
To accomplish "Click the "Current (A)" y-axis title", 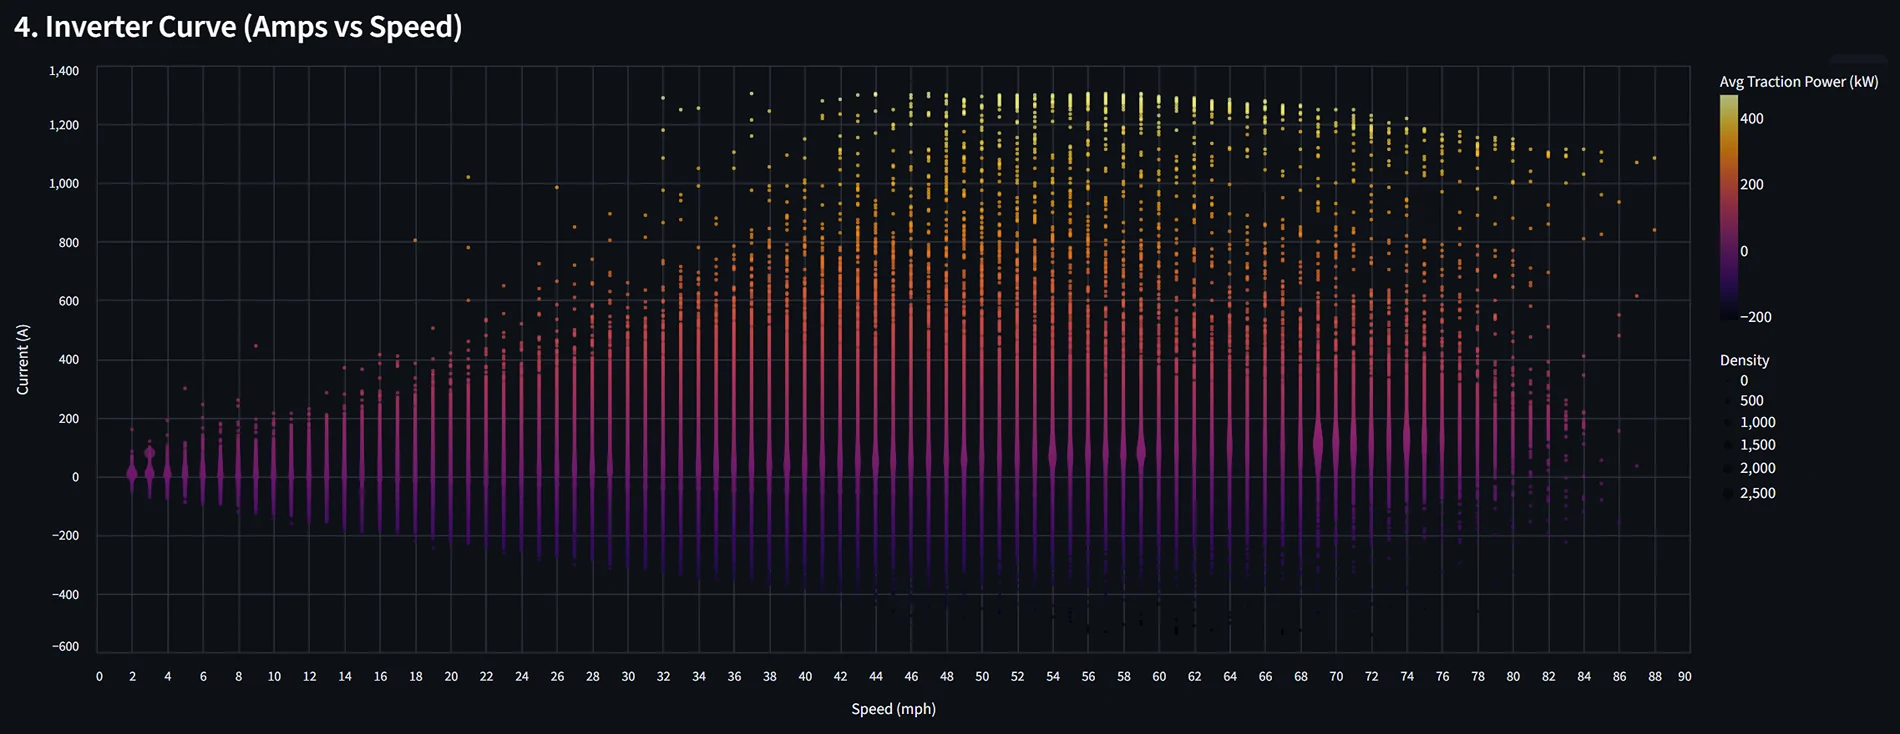I will click(x=23, y=359).
